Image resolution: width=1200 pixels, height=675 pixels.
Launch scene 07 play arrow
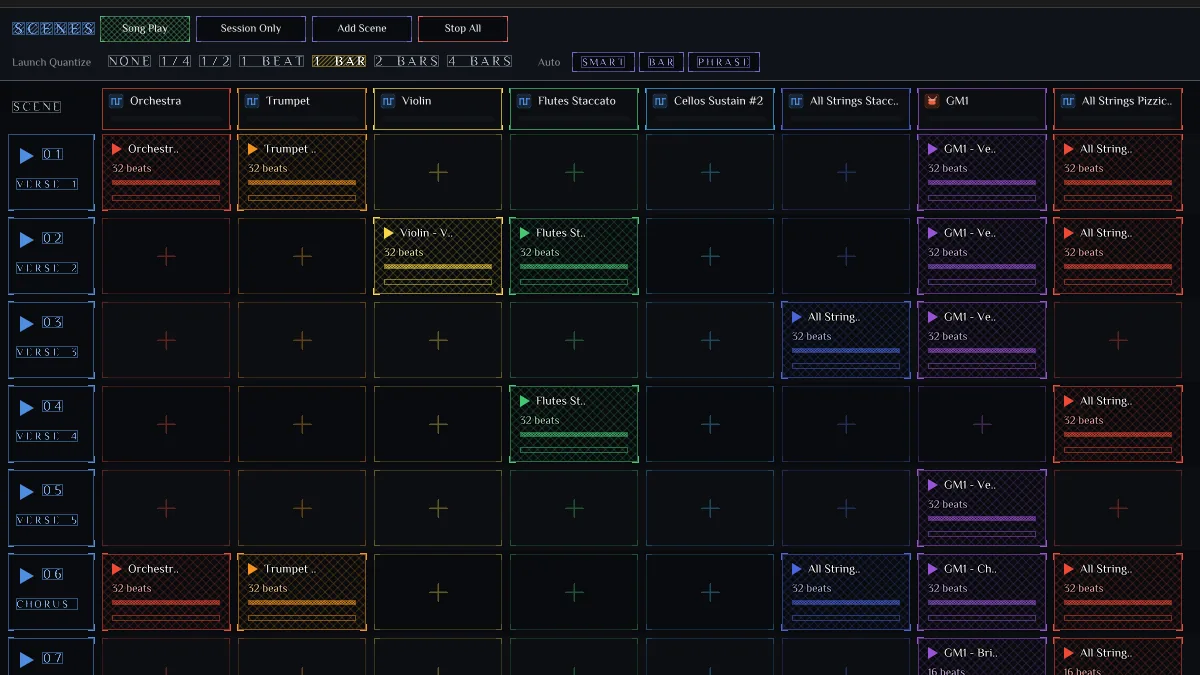tap(27, 660)
